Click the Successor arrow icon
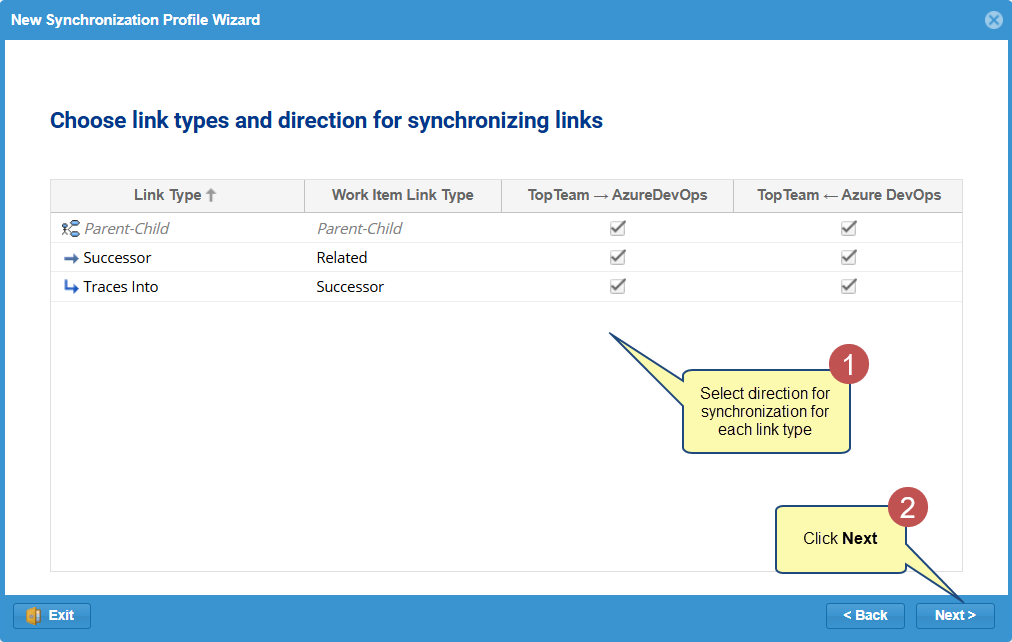Image resolution: width=1012 pixels, height=642 pixels. [70, 258]
